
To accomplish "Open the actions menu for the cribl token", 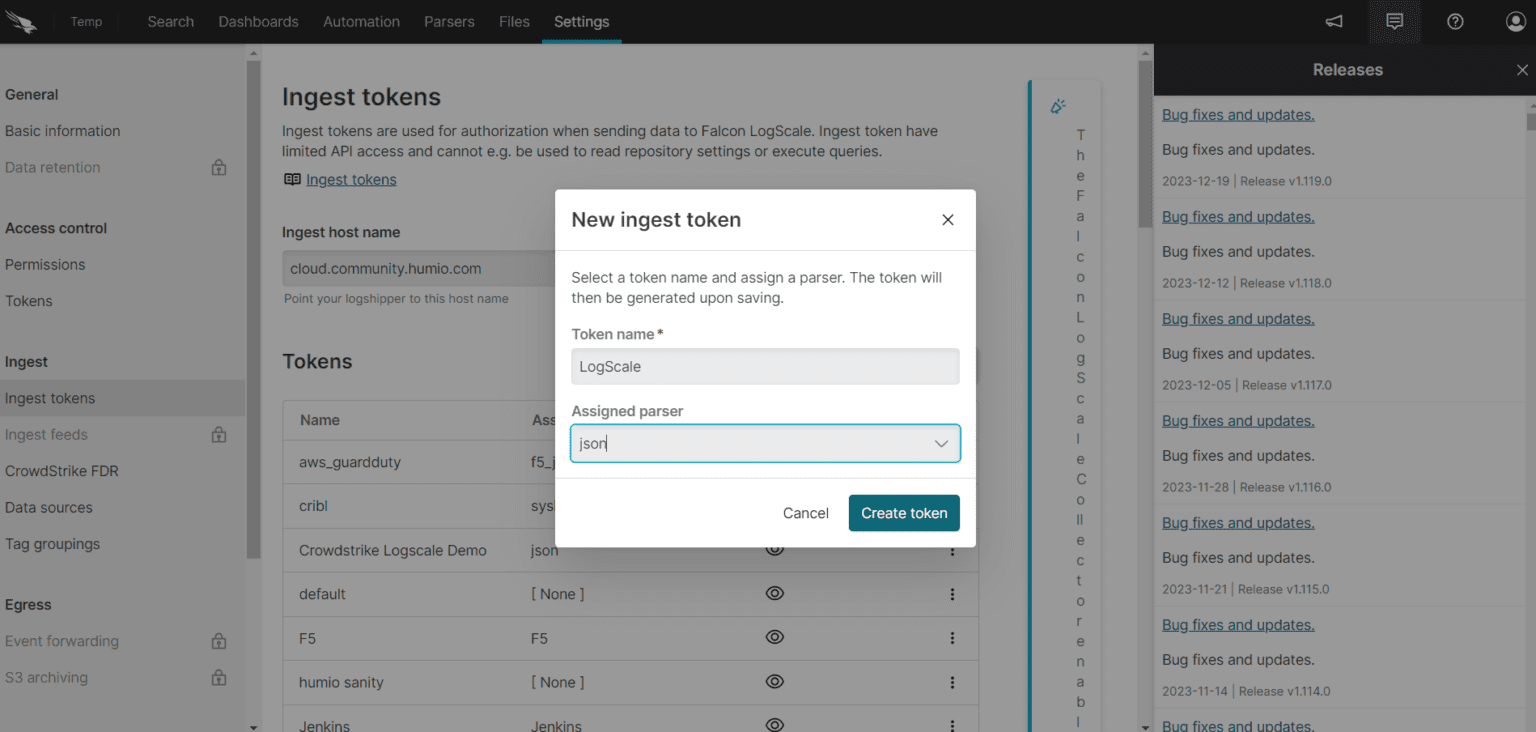I will coord(952,505).
